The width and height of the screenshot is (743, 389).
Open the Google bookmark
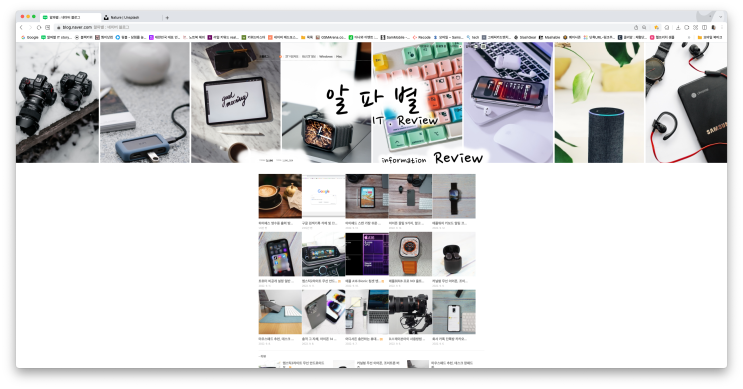[x=29, y=37]
